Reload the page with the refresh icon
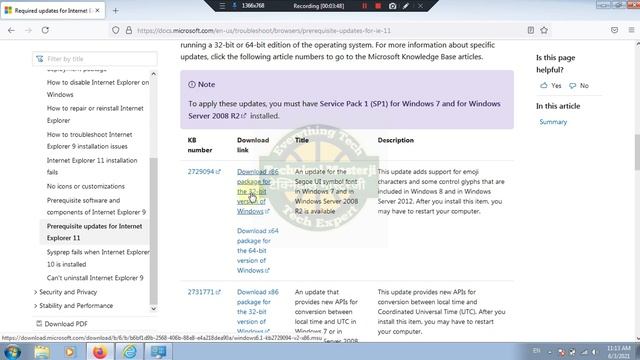 coord(45,30)
